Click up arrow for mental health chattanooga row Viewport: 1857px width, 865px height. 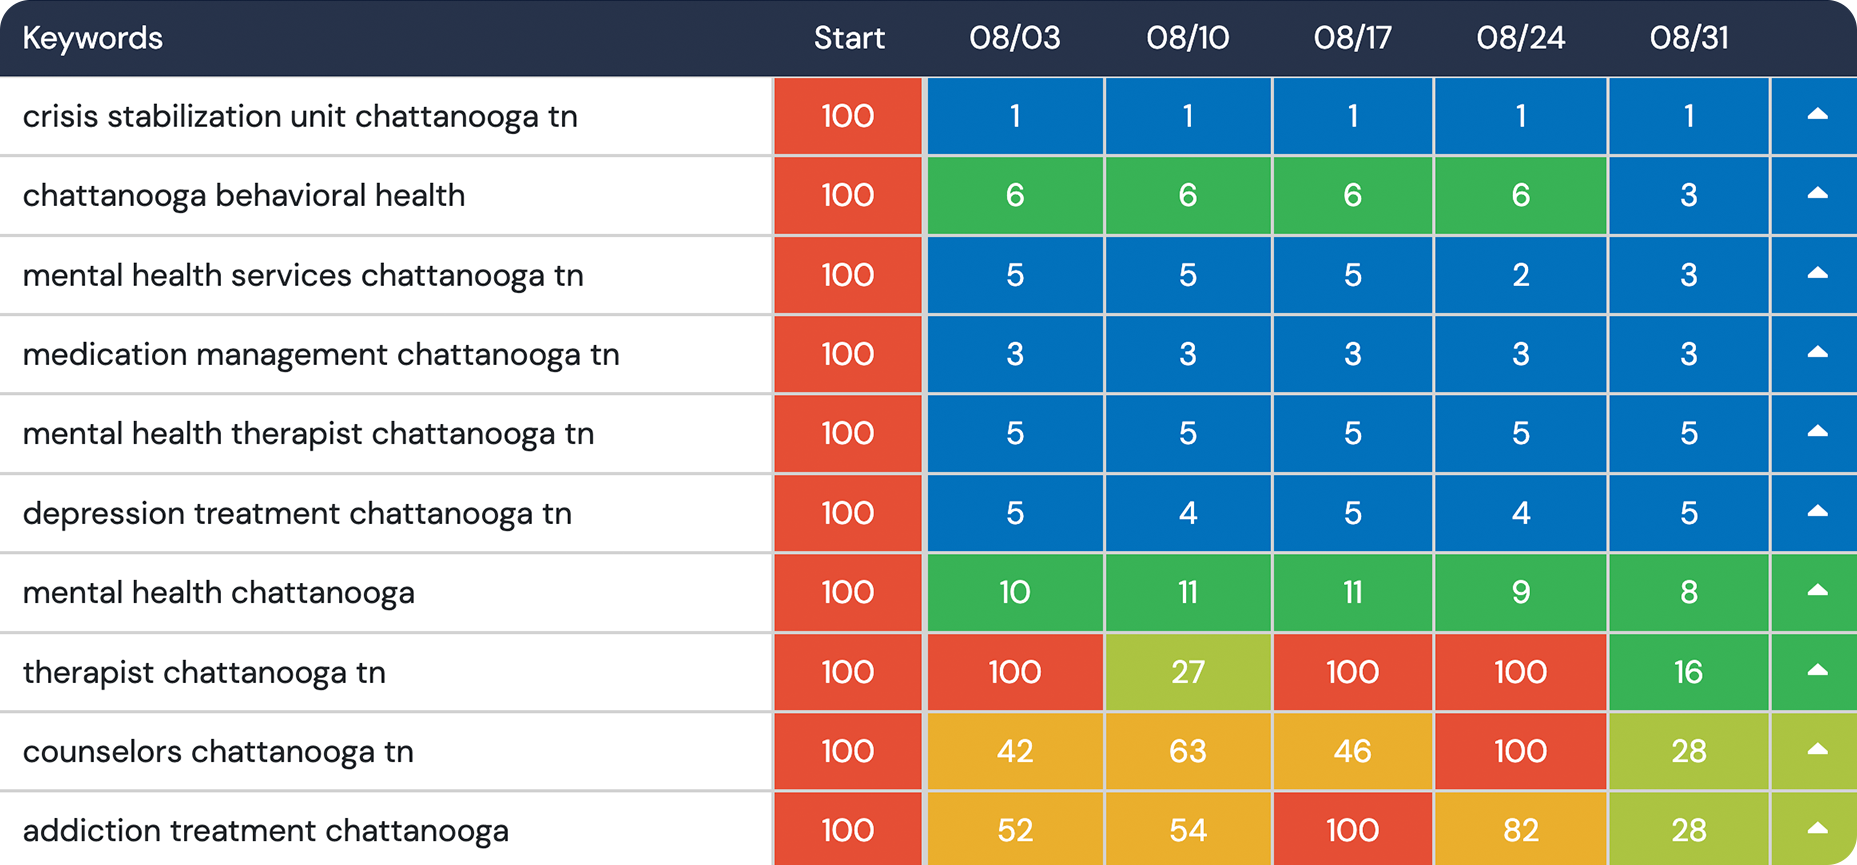pos(1817,591)
